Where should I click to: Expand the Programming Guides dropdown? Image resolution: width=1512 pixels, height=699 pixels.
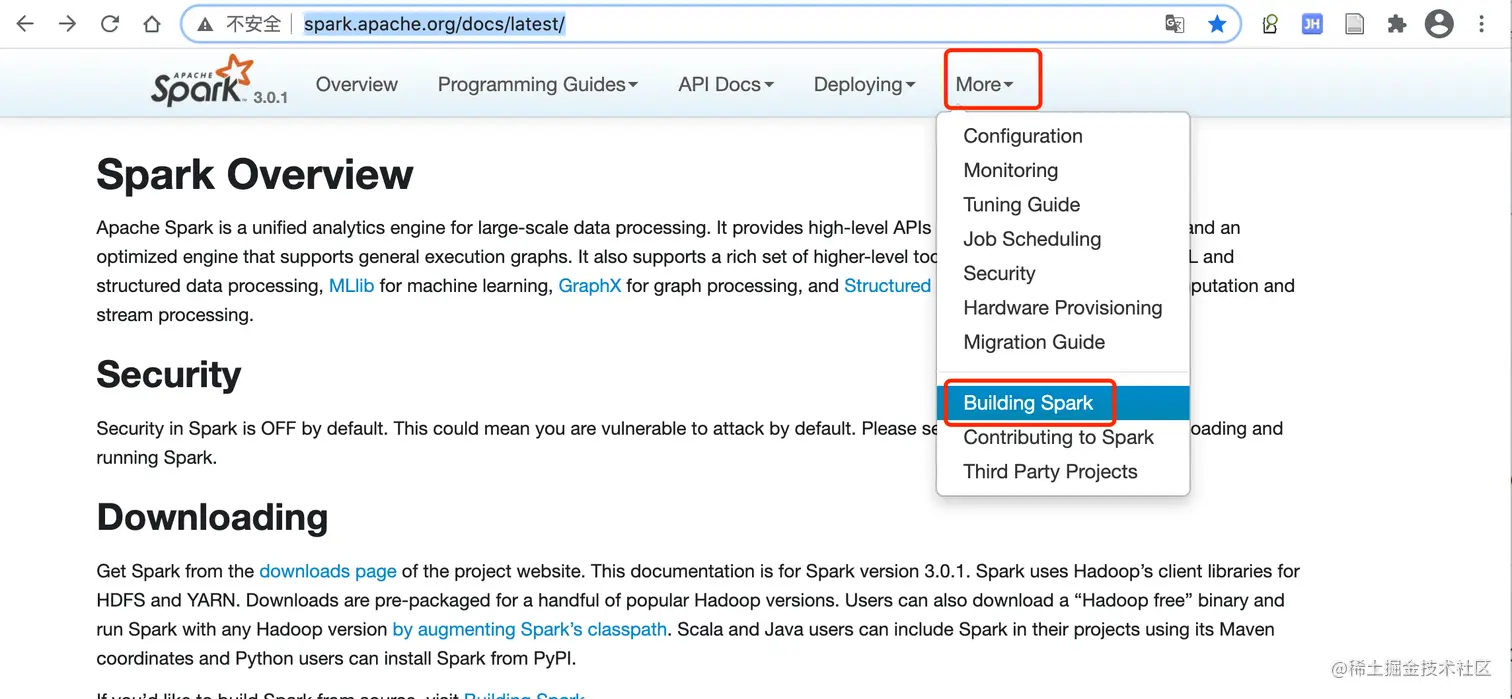click(x=538, y=85)
